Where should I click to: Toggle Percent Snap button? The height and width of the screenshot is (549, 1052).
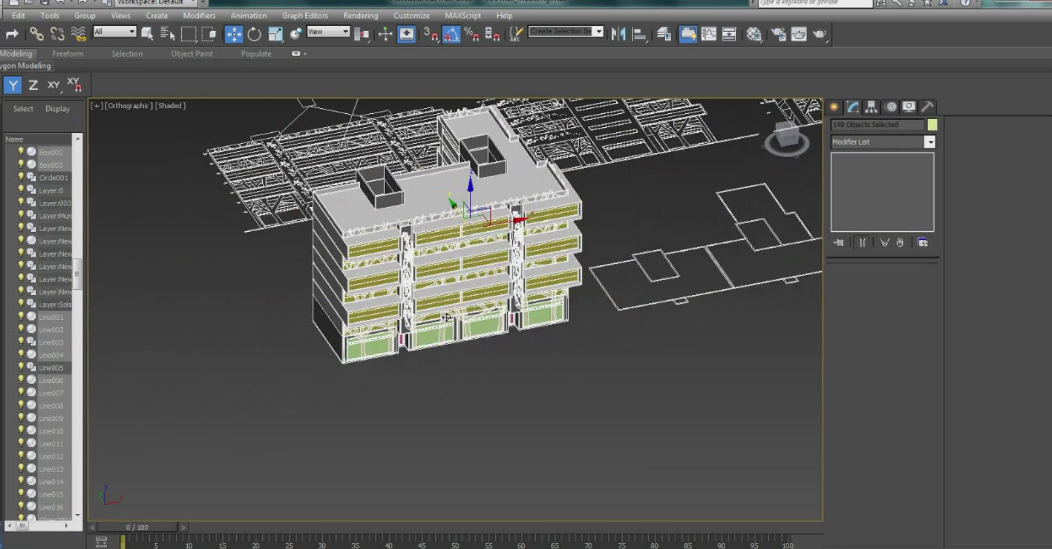click(472, 34)
